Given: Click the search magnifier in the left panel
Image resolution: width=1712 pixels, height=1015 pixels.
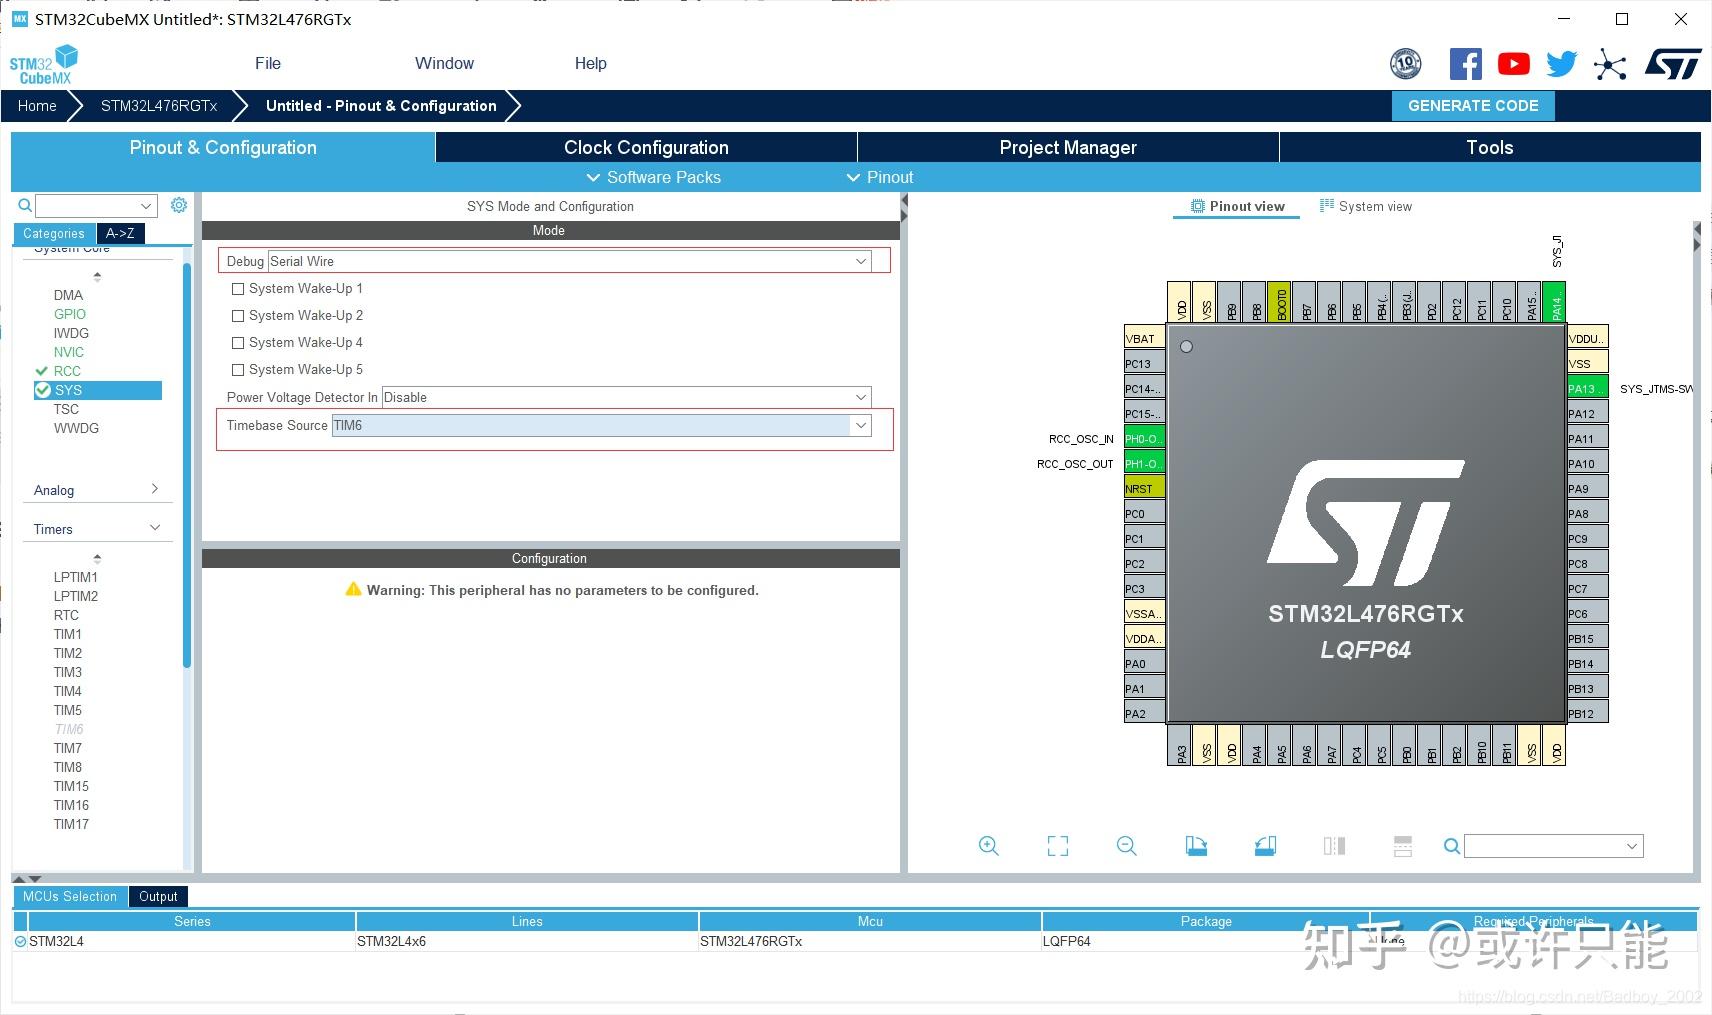Looking at the screenshot, I should 24,205.
